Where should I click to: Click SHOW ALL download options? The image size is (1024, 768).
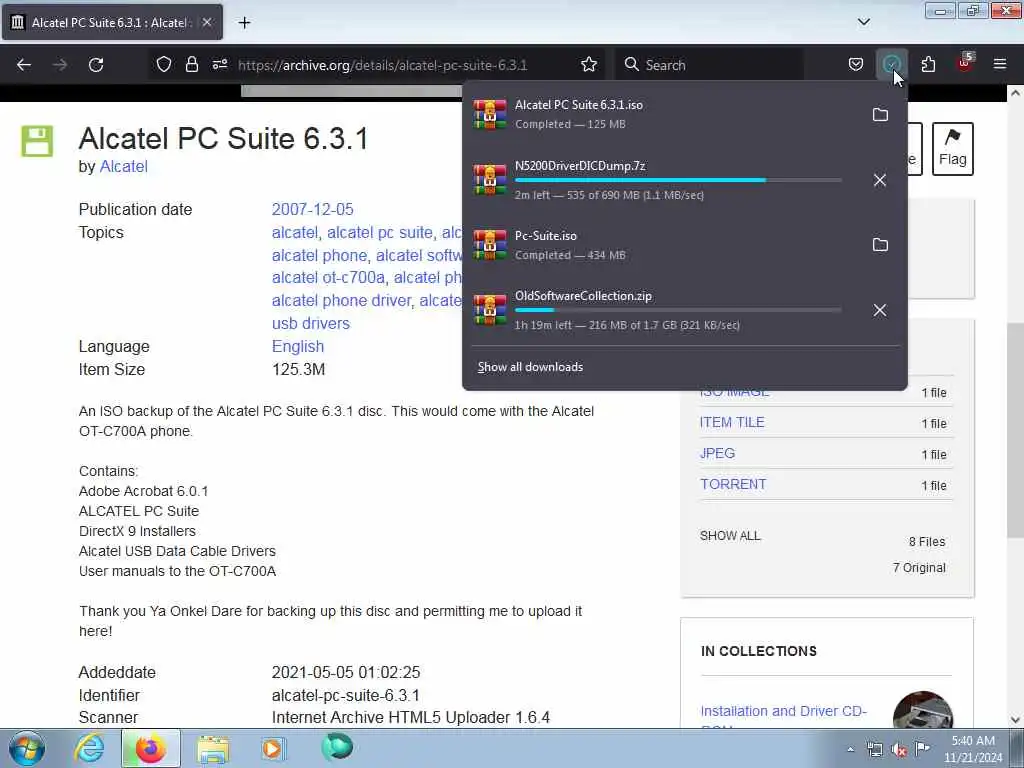coord(730,536)
